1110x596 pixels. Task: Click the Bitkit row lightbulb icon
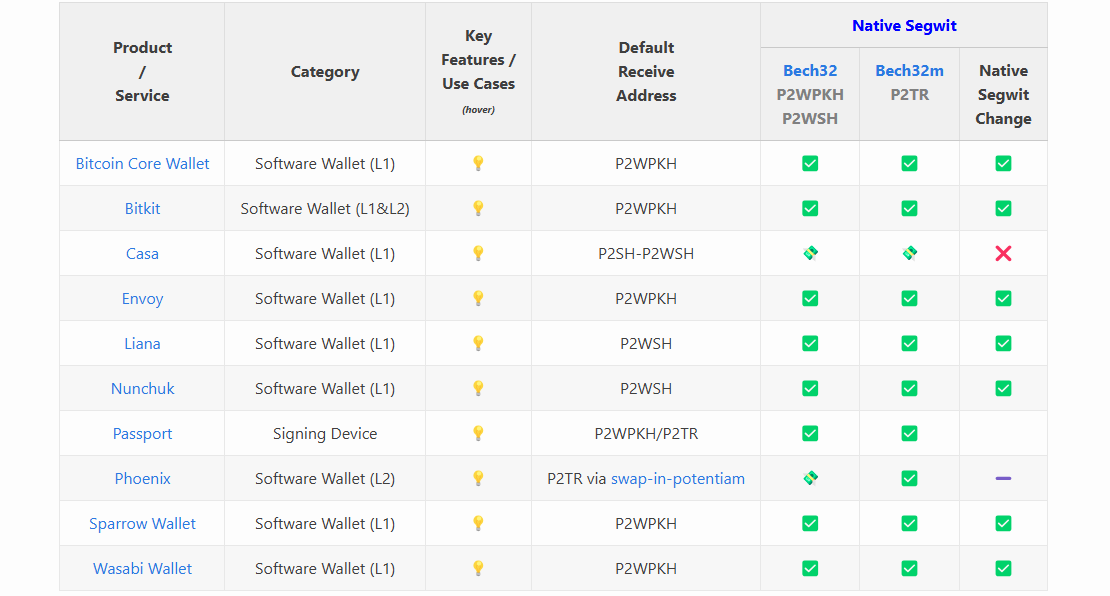479,208
